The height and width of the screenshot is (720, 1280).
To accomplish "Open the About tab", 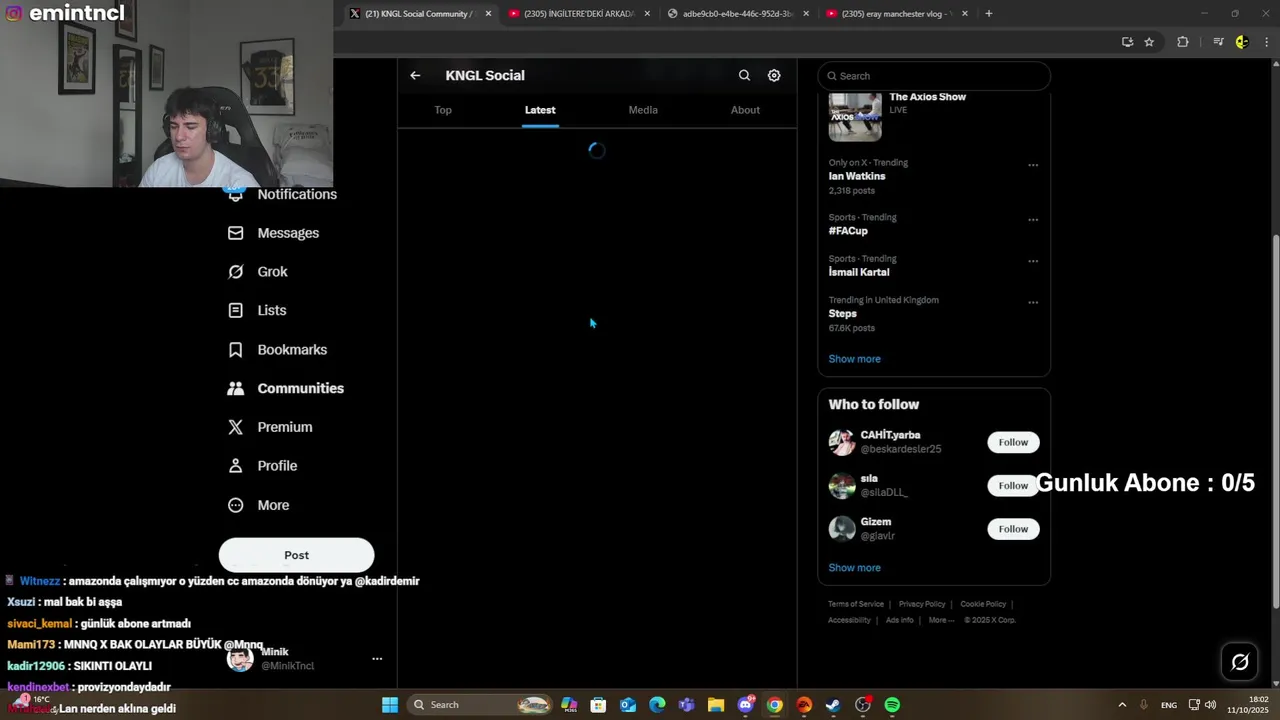I will tap(745, 110).
